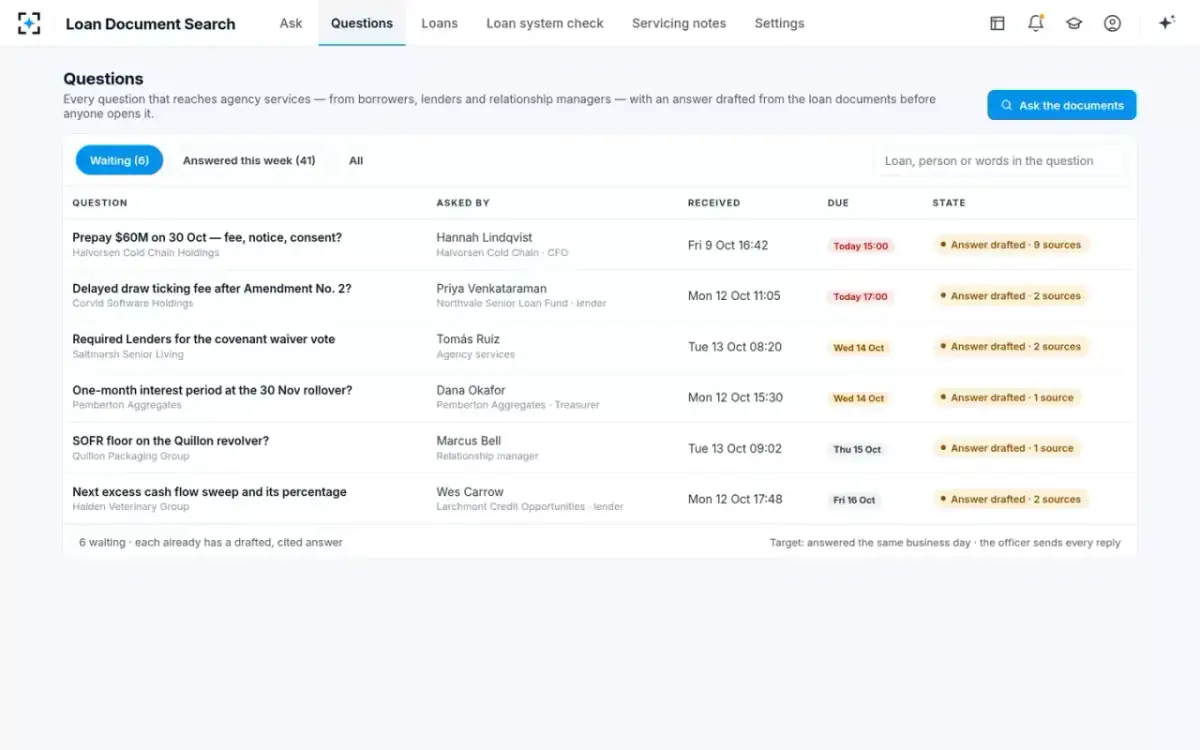The width and height of the screenshot is (1200, 750).
Task: Click asker Dana Okafor
Action: point(471,390)
